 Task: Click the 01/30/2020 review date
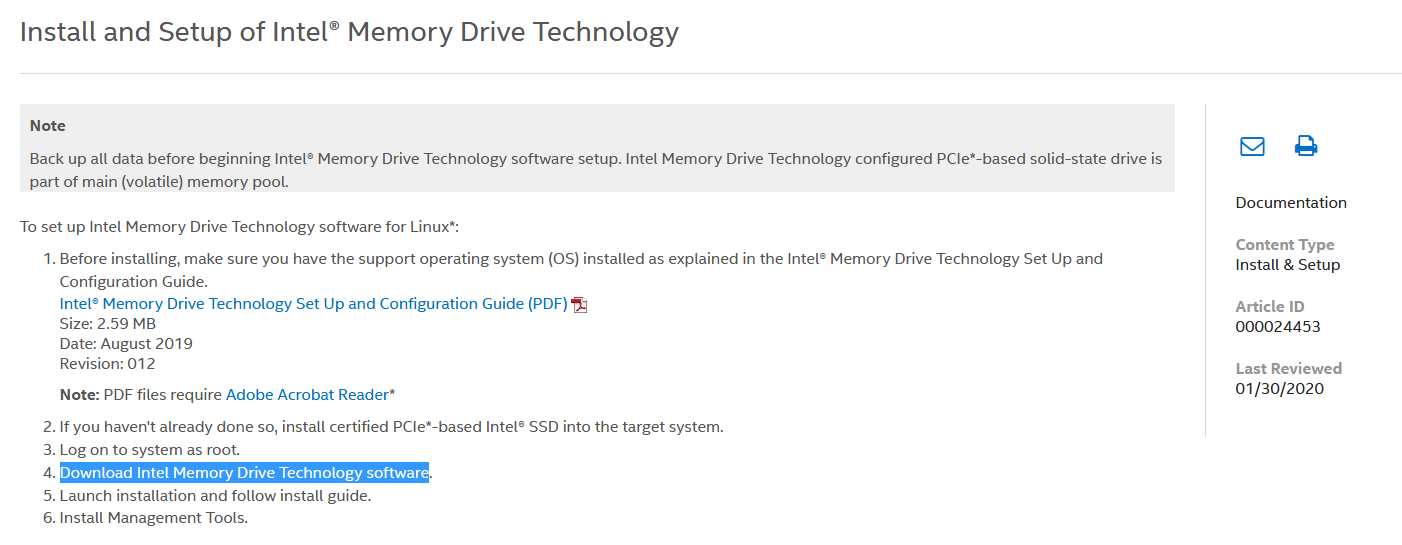tap(1280, 389)
